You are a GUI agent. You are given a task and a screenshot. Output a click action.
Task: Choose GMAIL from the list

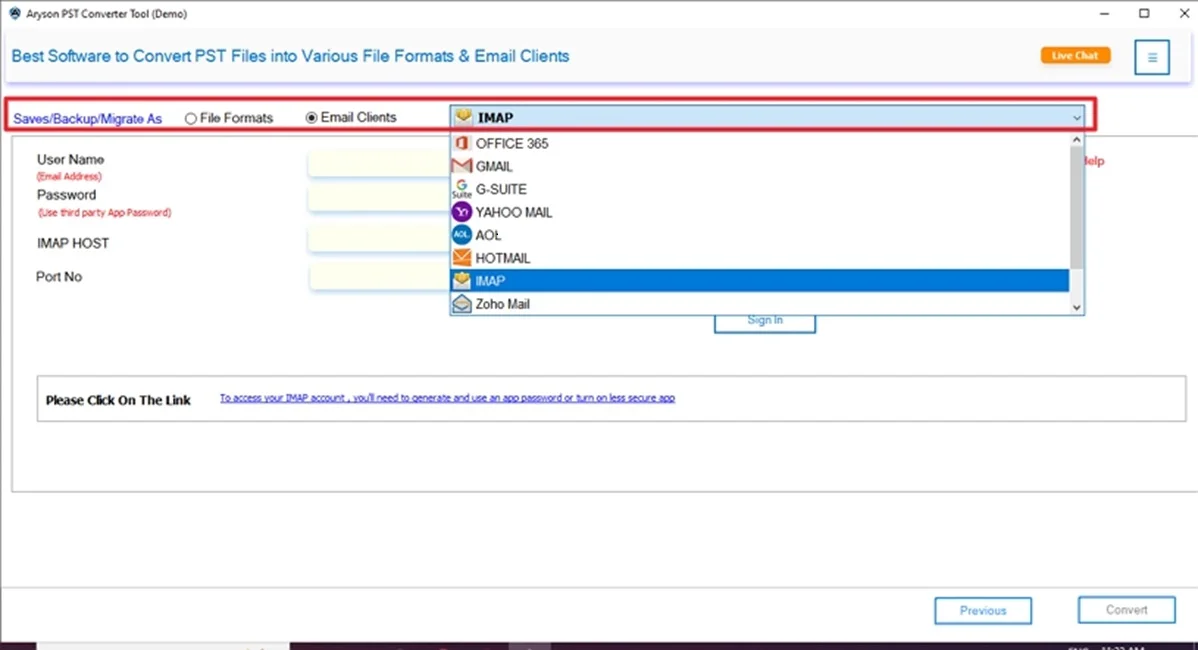pyautogui.click(x=759, y=166)
